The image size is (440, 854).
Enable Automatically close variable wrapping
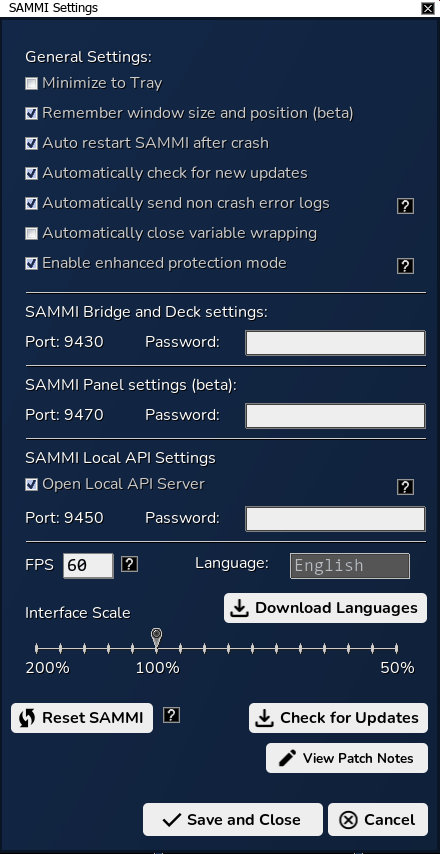pos(32,234)
